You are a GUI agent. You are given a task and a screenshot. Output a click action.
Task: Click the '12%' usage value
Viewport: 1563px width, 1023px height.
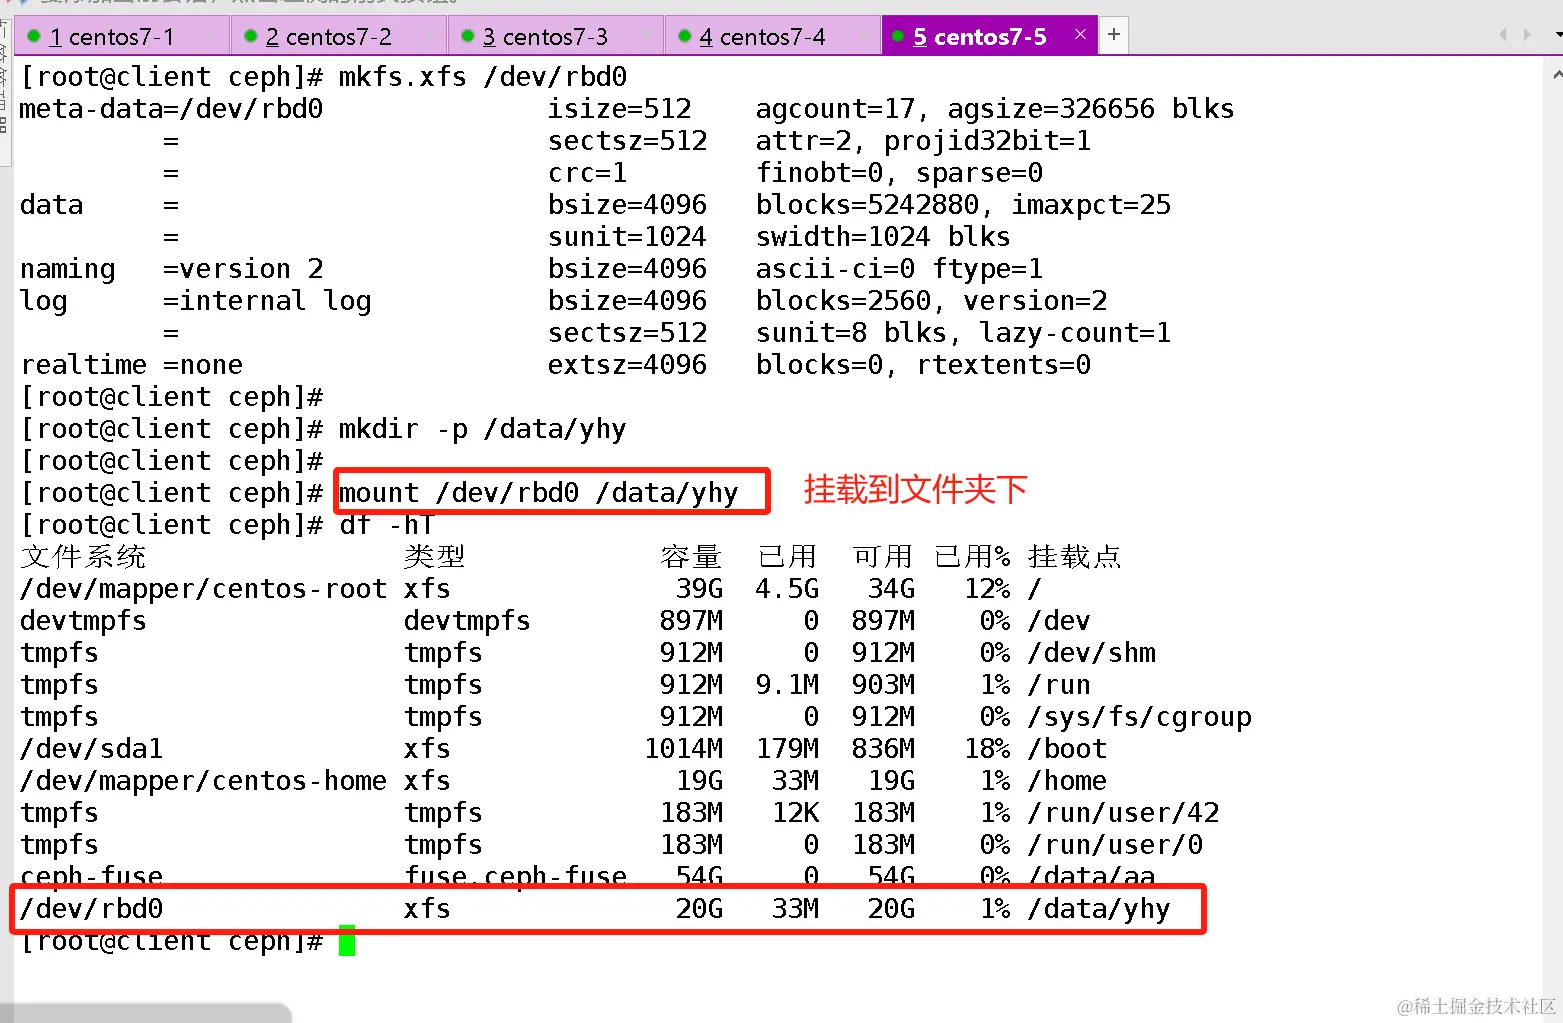[987, 589]
